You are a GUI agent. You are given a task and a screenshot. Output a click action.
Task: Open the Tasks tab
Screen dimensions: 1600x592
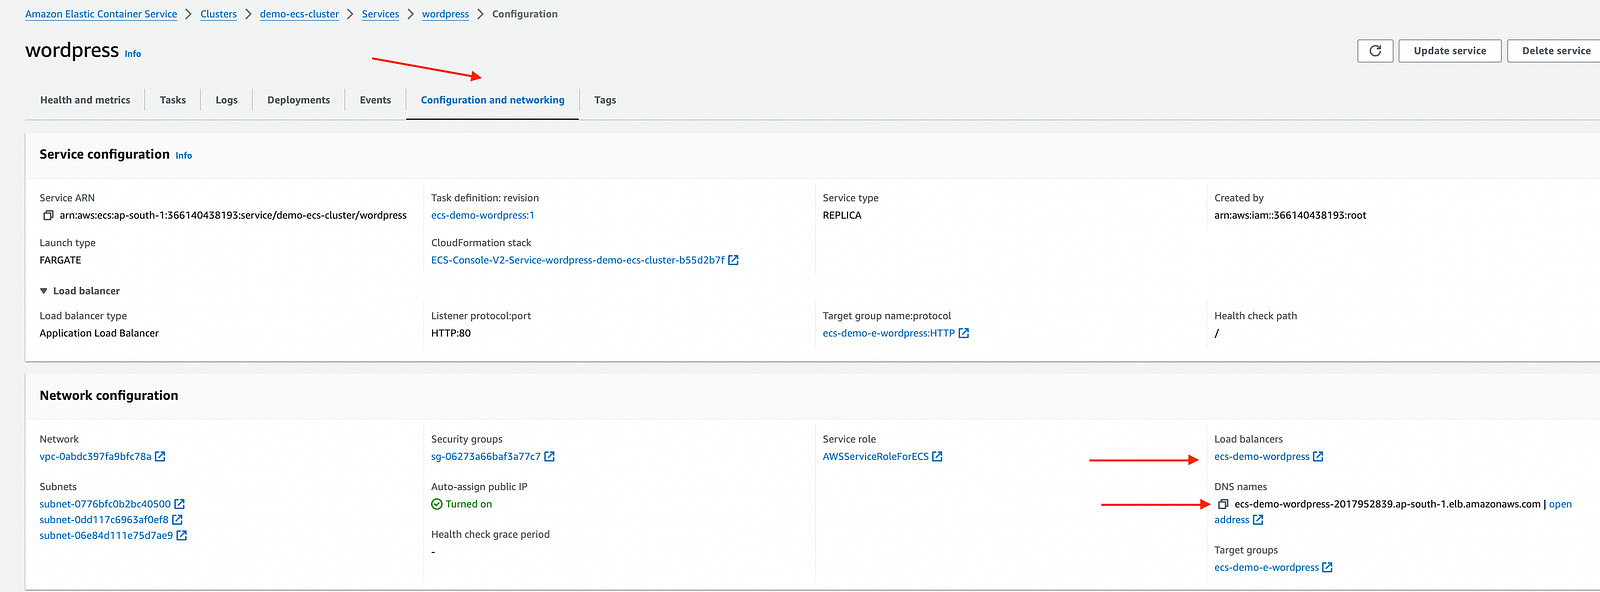173,100
